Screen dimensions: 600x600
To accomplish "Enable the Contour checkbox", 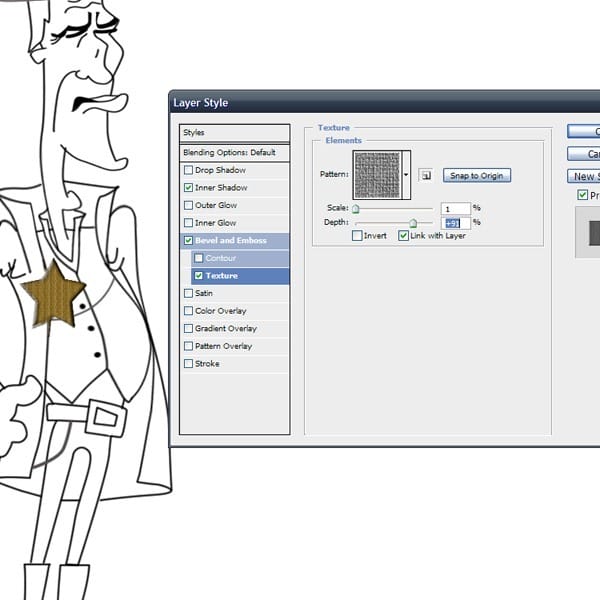I will click(x=199, y=258).
